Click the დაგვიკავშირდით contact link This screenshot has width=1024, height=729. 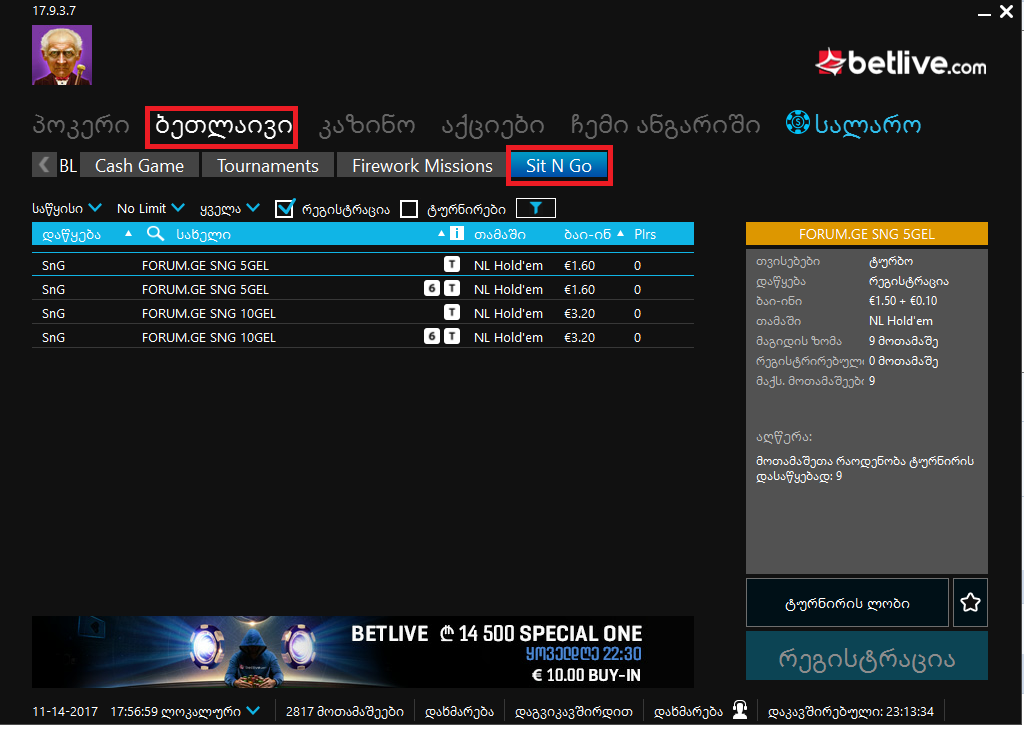click(573, 711)
